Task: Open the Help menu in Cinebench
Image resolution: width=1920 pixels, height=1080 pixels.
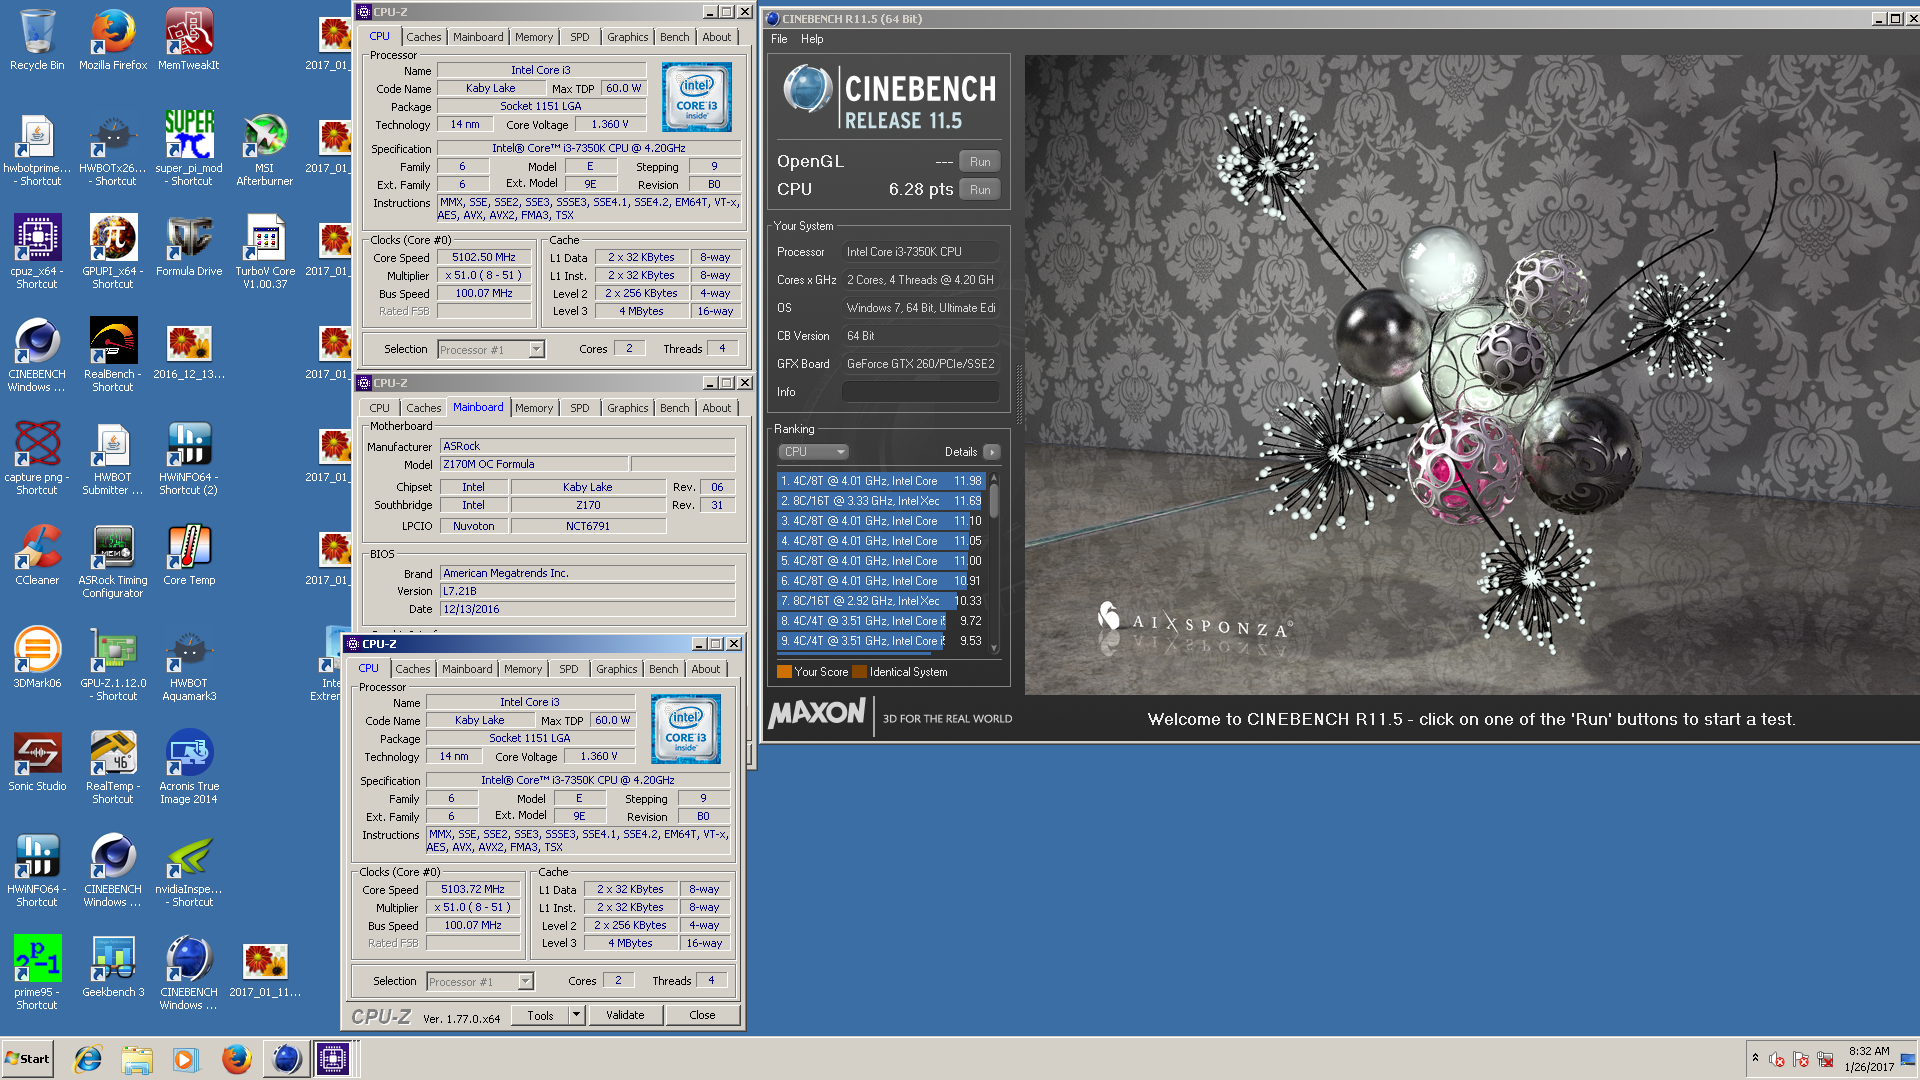Action: [x=812, y=39]
